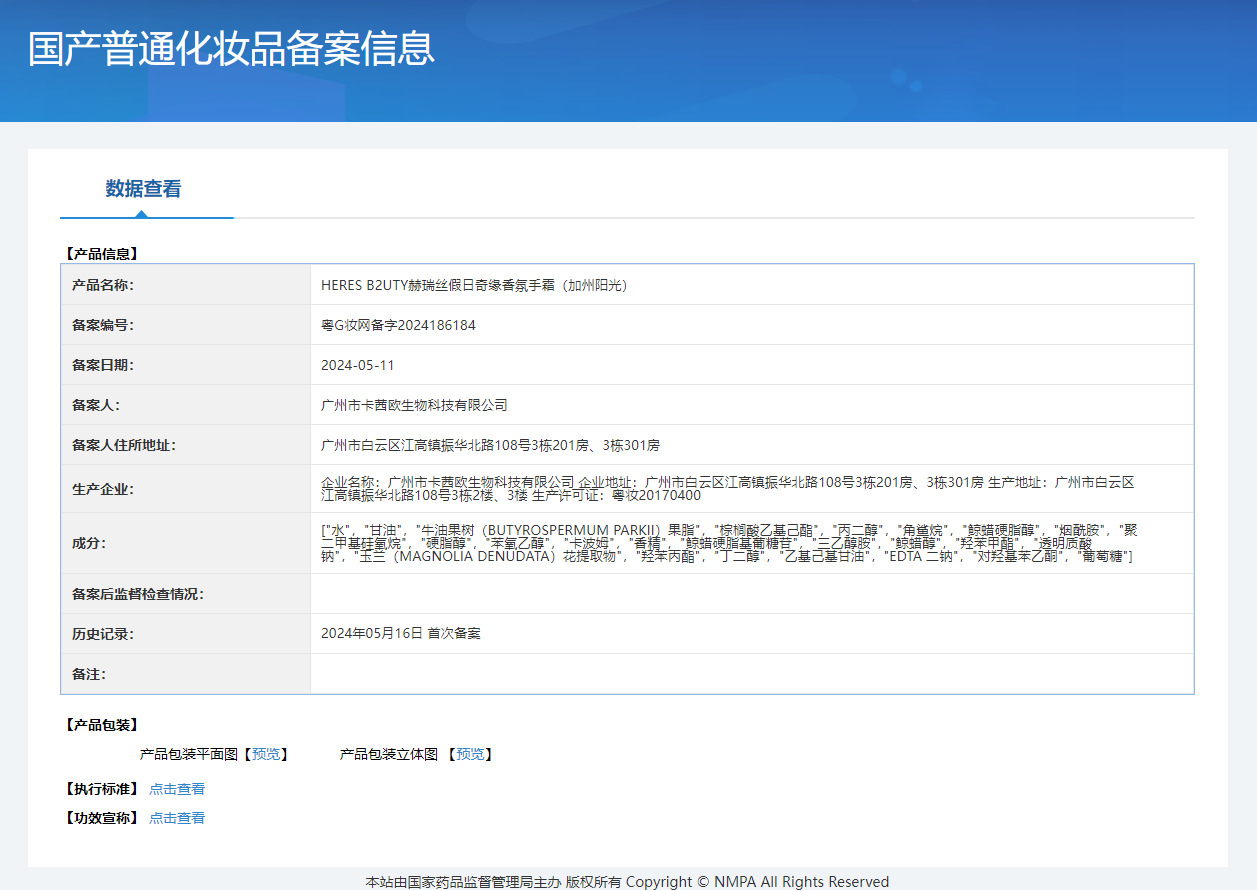
Task: Open 预览 link for 产品包装平面图
Action: coord(266,754)
